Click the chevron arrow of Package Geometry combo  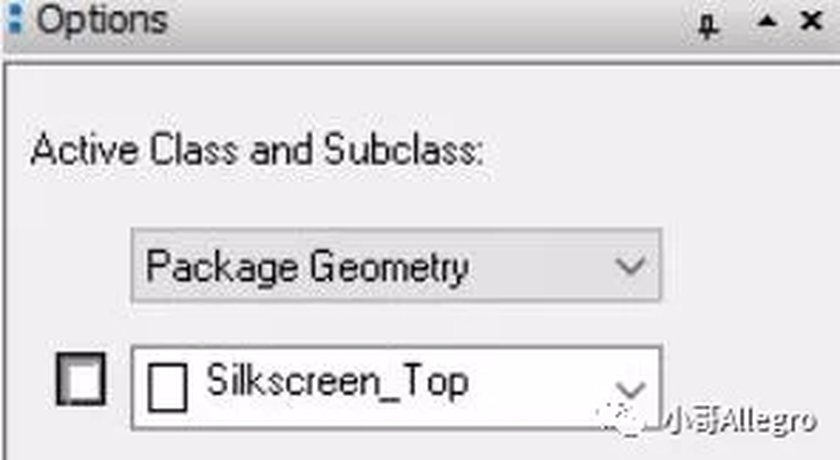[x=630, y=266]
